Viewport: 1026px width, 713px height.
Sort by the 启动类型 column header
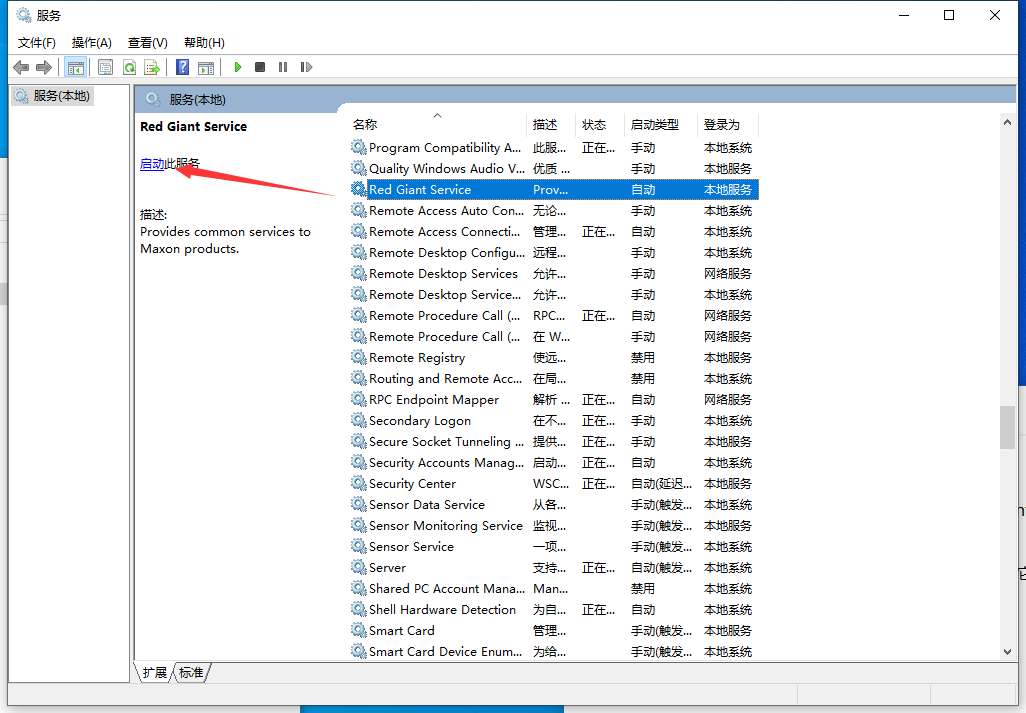[661, 124]
